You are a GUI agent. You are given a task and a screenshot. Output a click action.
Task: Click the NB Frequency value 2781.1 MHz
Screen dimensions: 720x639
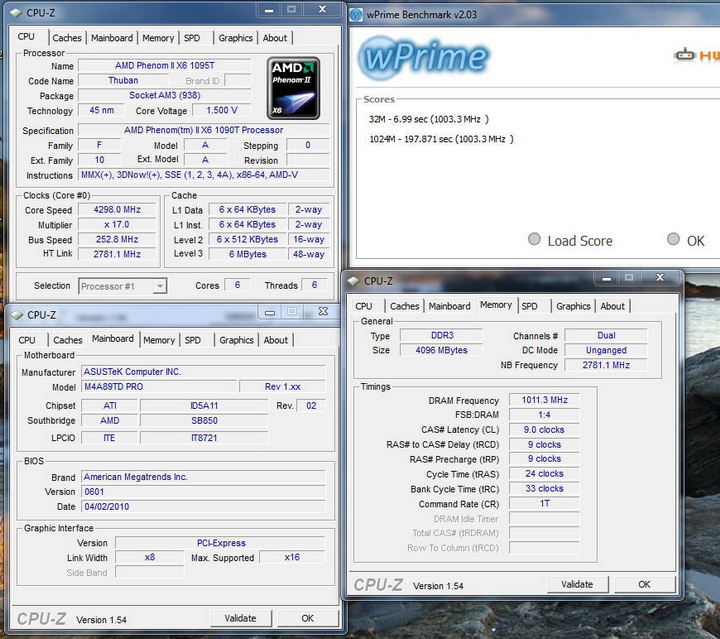tap(606, 365)
